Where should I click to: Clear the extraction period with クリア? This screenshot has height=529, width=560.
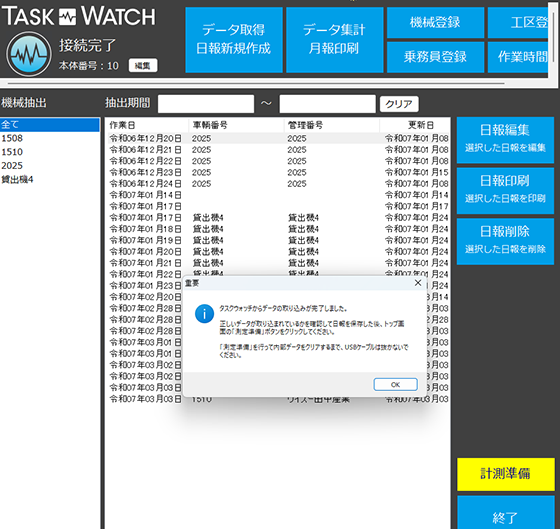(399, 104)
